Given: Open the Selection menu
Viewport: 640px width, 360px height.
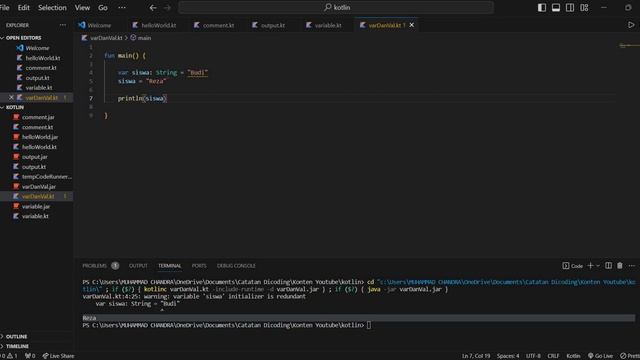Looking at the screenshot, I should tap(52, 7).
